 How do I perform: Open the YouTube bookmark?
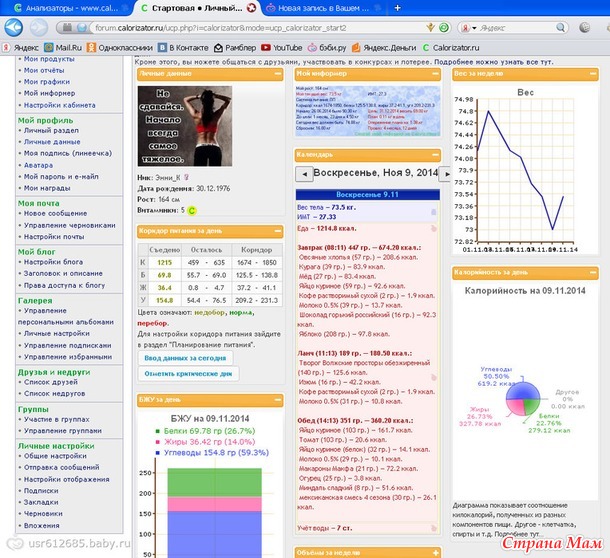point(282,48)
